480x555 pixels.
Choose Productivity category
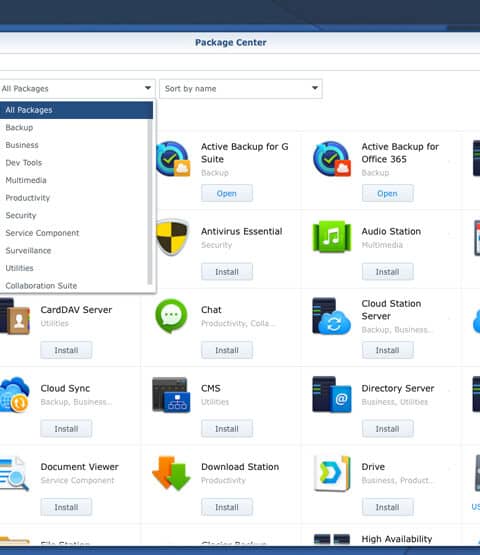74,198
